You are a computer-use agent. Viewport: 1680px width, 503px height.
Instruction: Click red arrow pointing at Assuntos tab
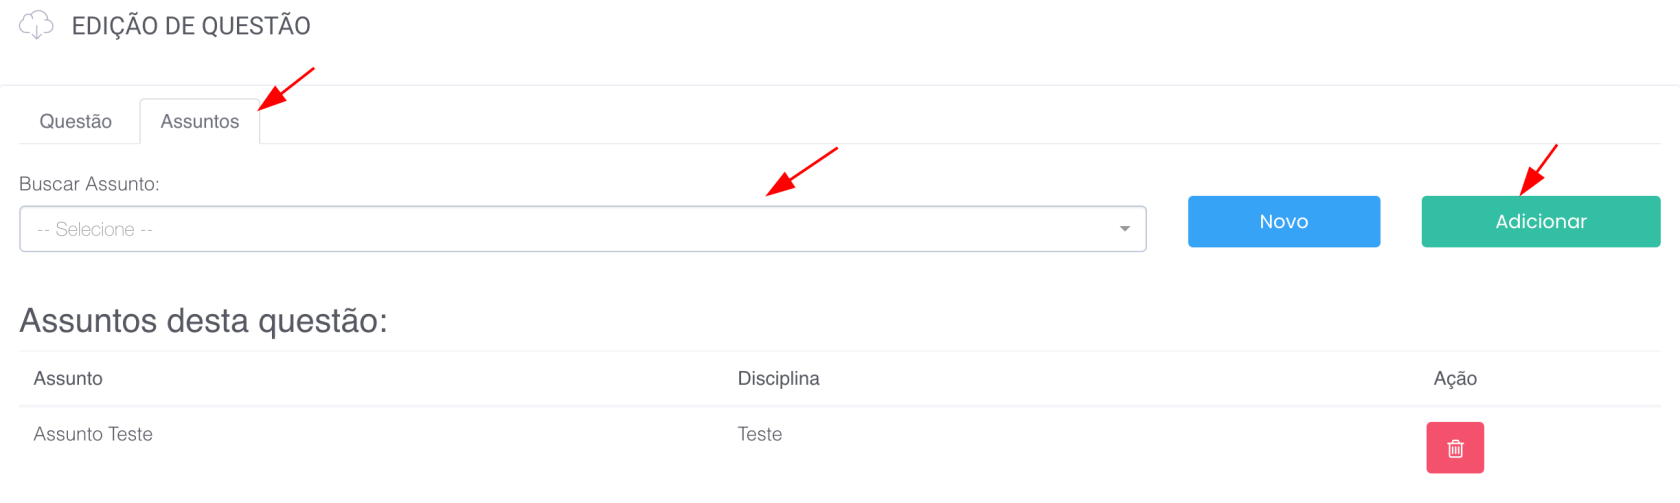click(x=286, y=89)
